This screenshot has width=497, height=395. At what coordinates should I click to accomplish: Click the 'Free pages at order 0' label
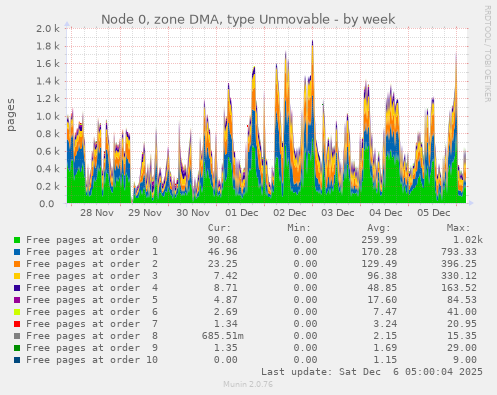(x=92, y=240)
